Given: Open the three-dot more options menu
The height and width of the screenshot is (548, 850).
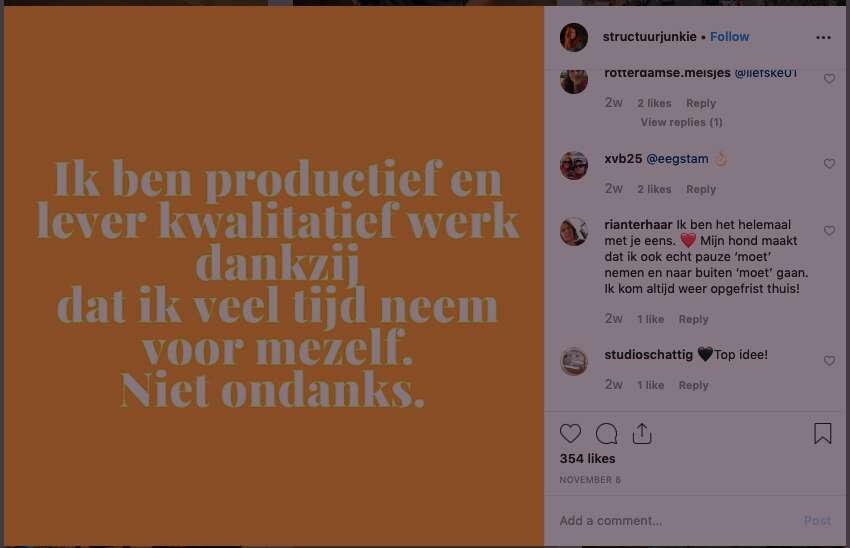Looking at the screenshot, I should coord(823,37).
